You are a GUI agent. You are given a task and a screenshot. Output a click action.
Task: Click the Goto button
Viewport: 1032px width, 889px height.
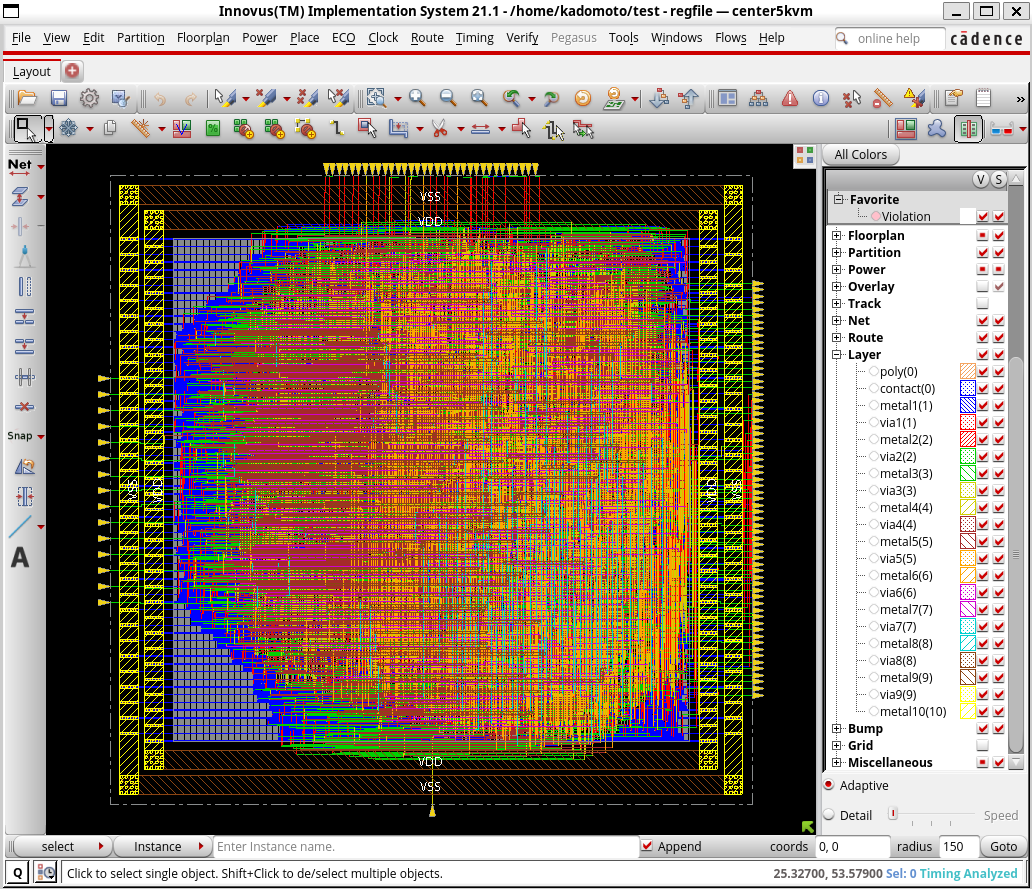[x=1003, y=846]
